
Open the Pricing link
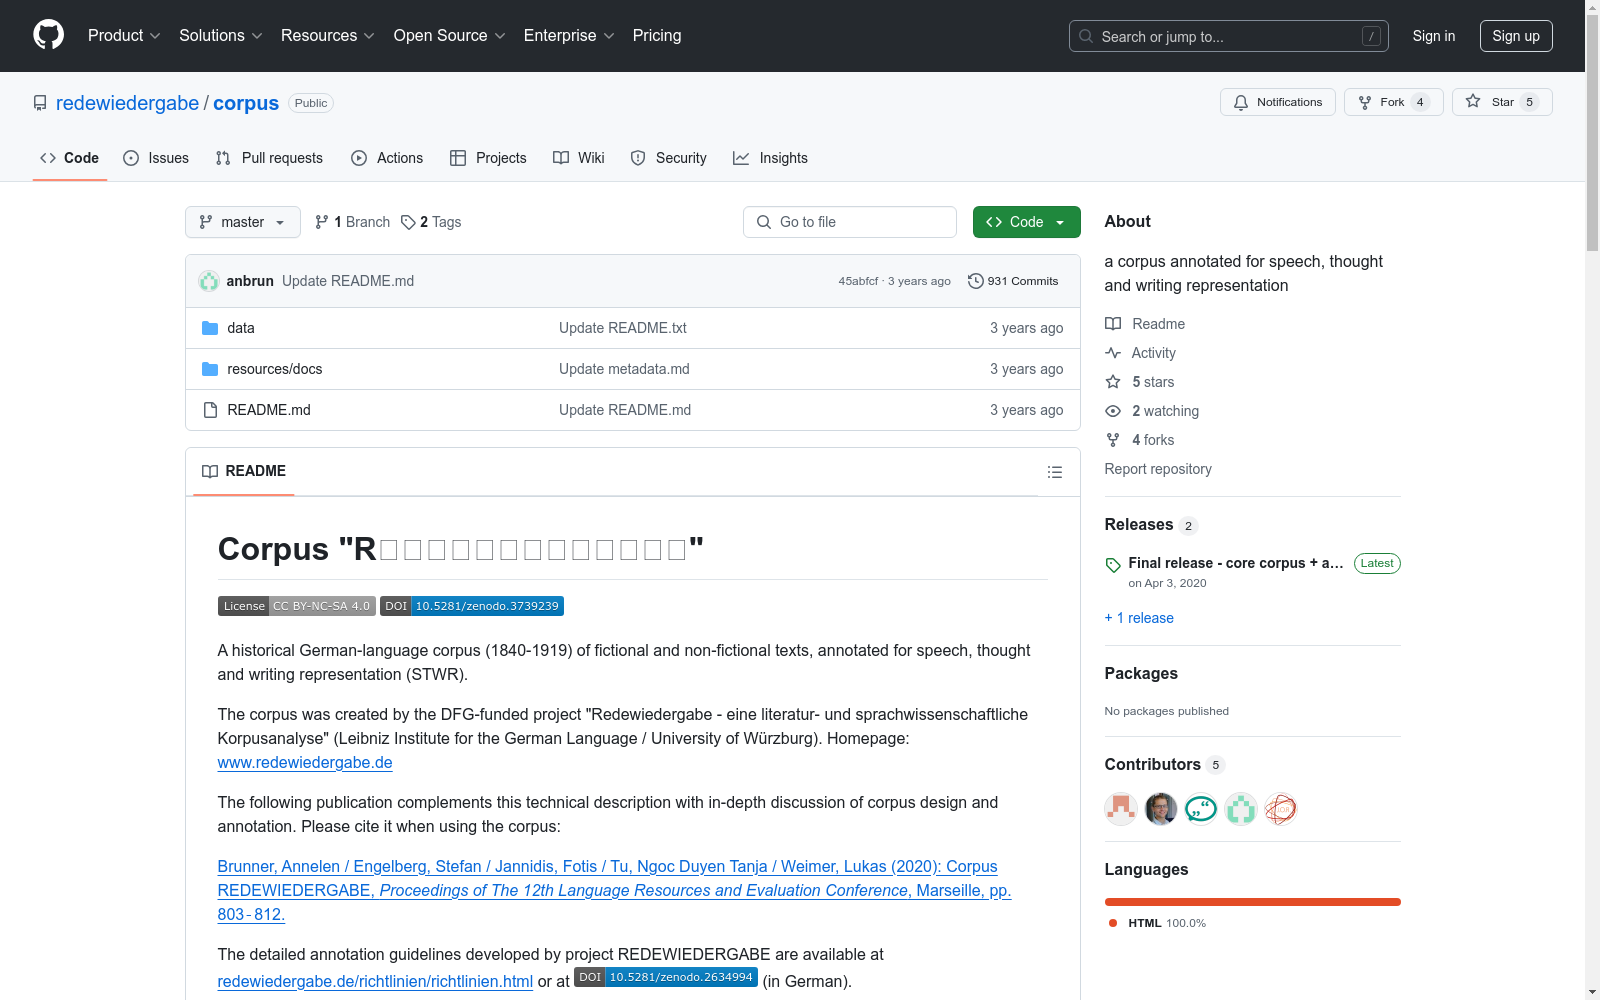657,36
